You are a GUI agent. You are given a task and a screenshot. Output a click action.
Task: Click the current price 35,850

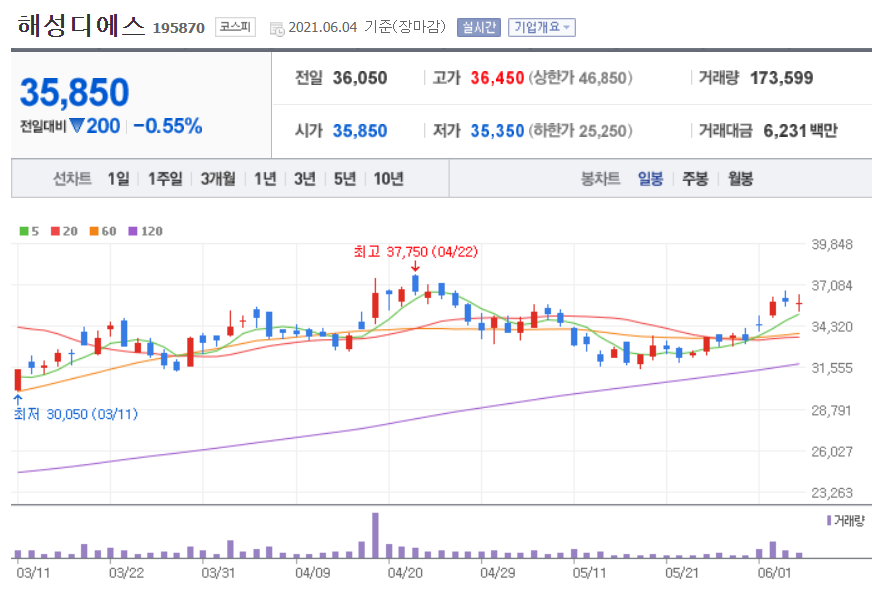[x=75, y=92]
